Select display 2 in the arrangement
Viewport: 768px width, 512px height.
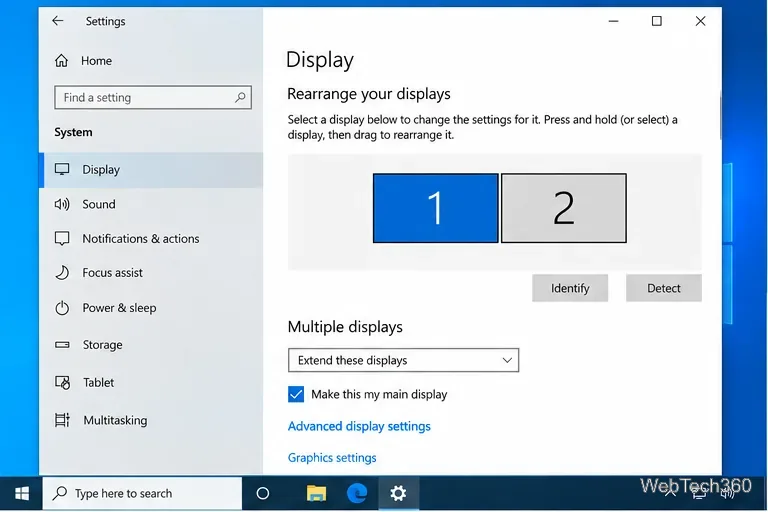564,208
